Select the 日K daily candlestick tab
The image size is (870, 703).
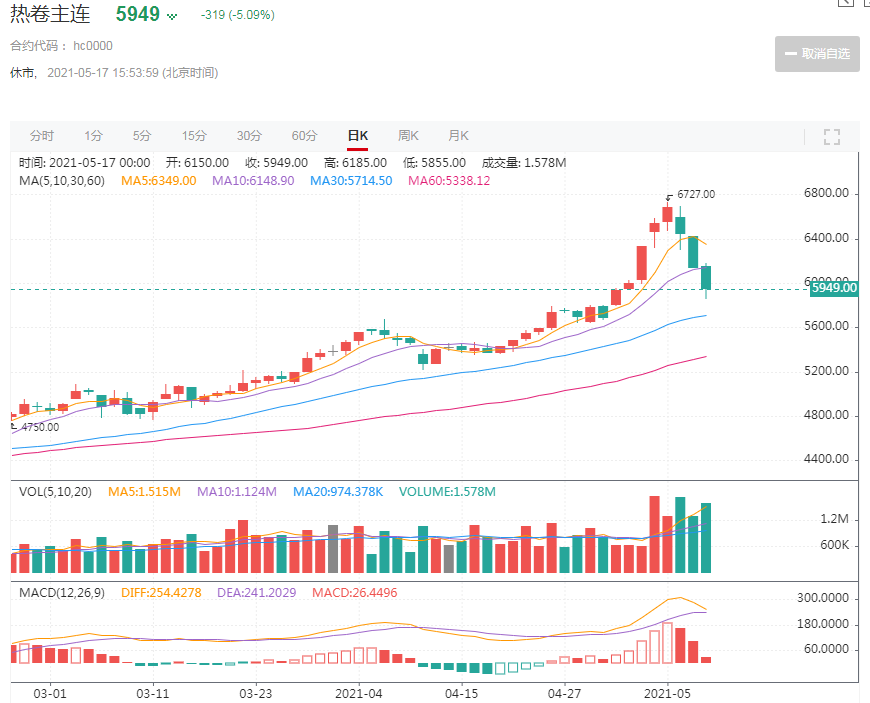pos(358,136)
